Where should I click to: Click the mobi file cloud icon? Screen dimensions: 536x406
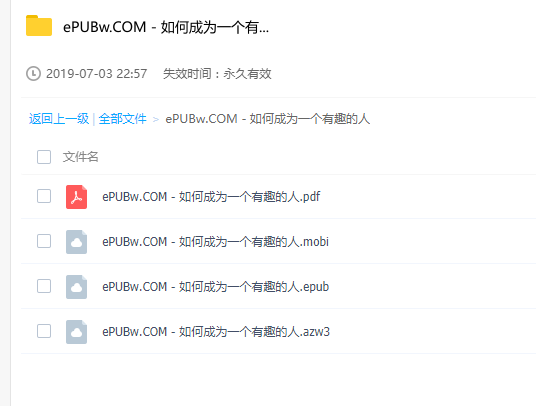76,242
